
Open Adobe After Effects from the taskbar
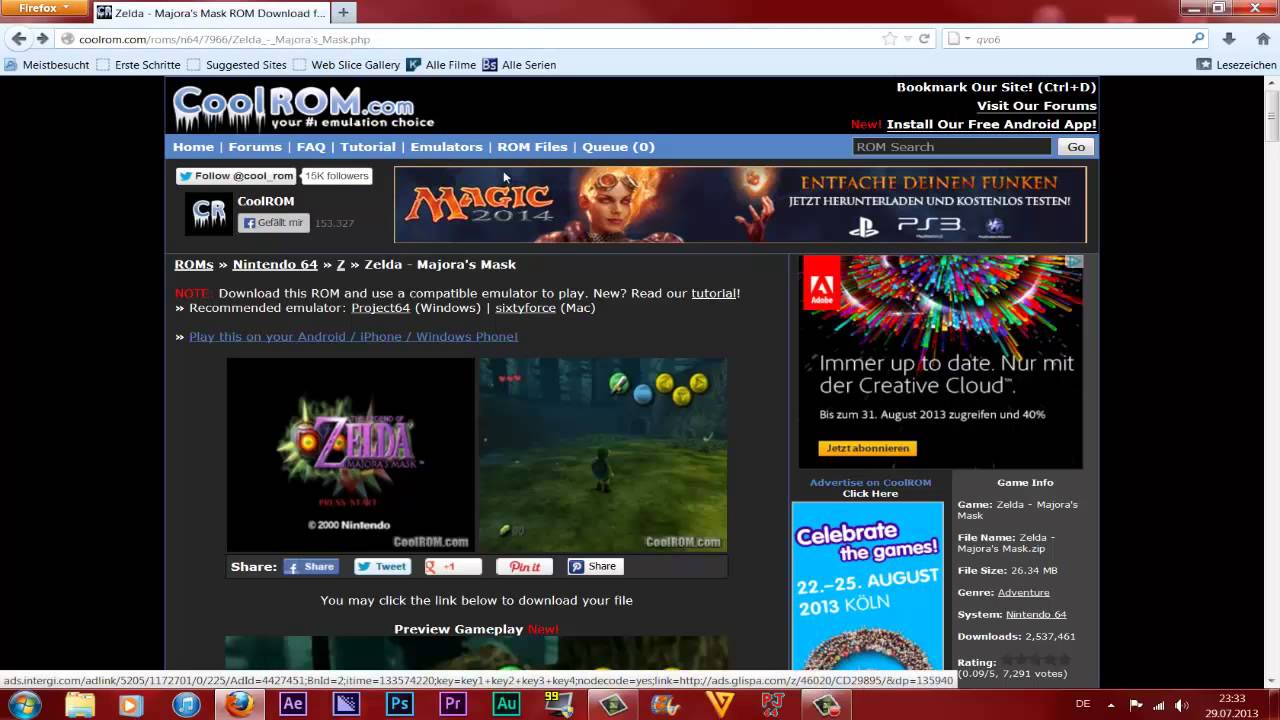coord(292,704)
